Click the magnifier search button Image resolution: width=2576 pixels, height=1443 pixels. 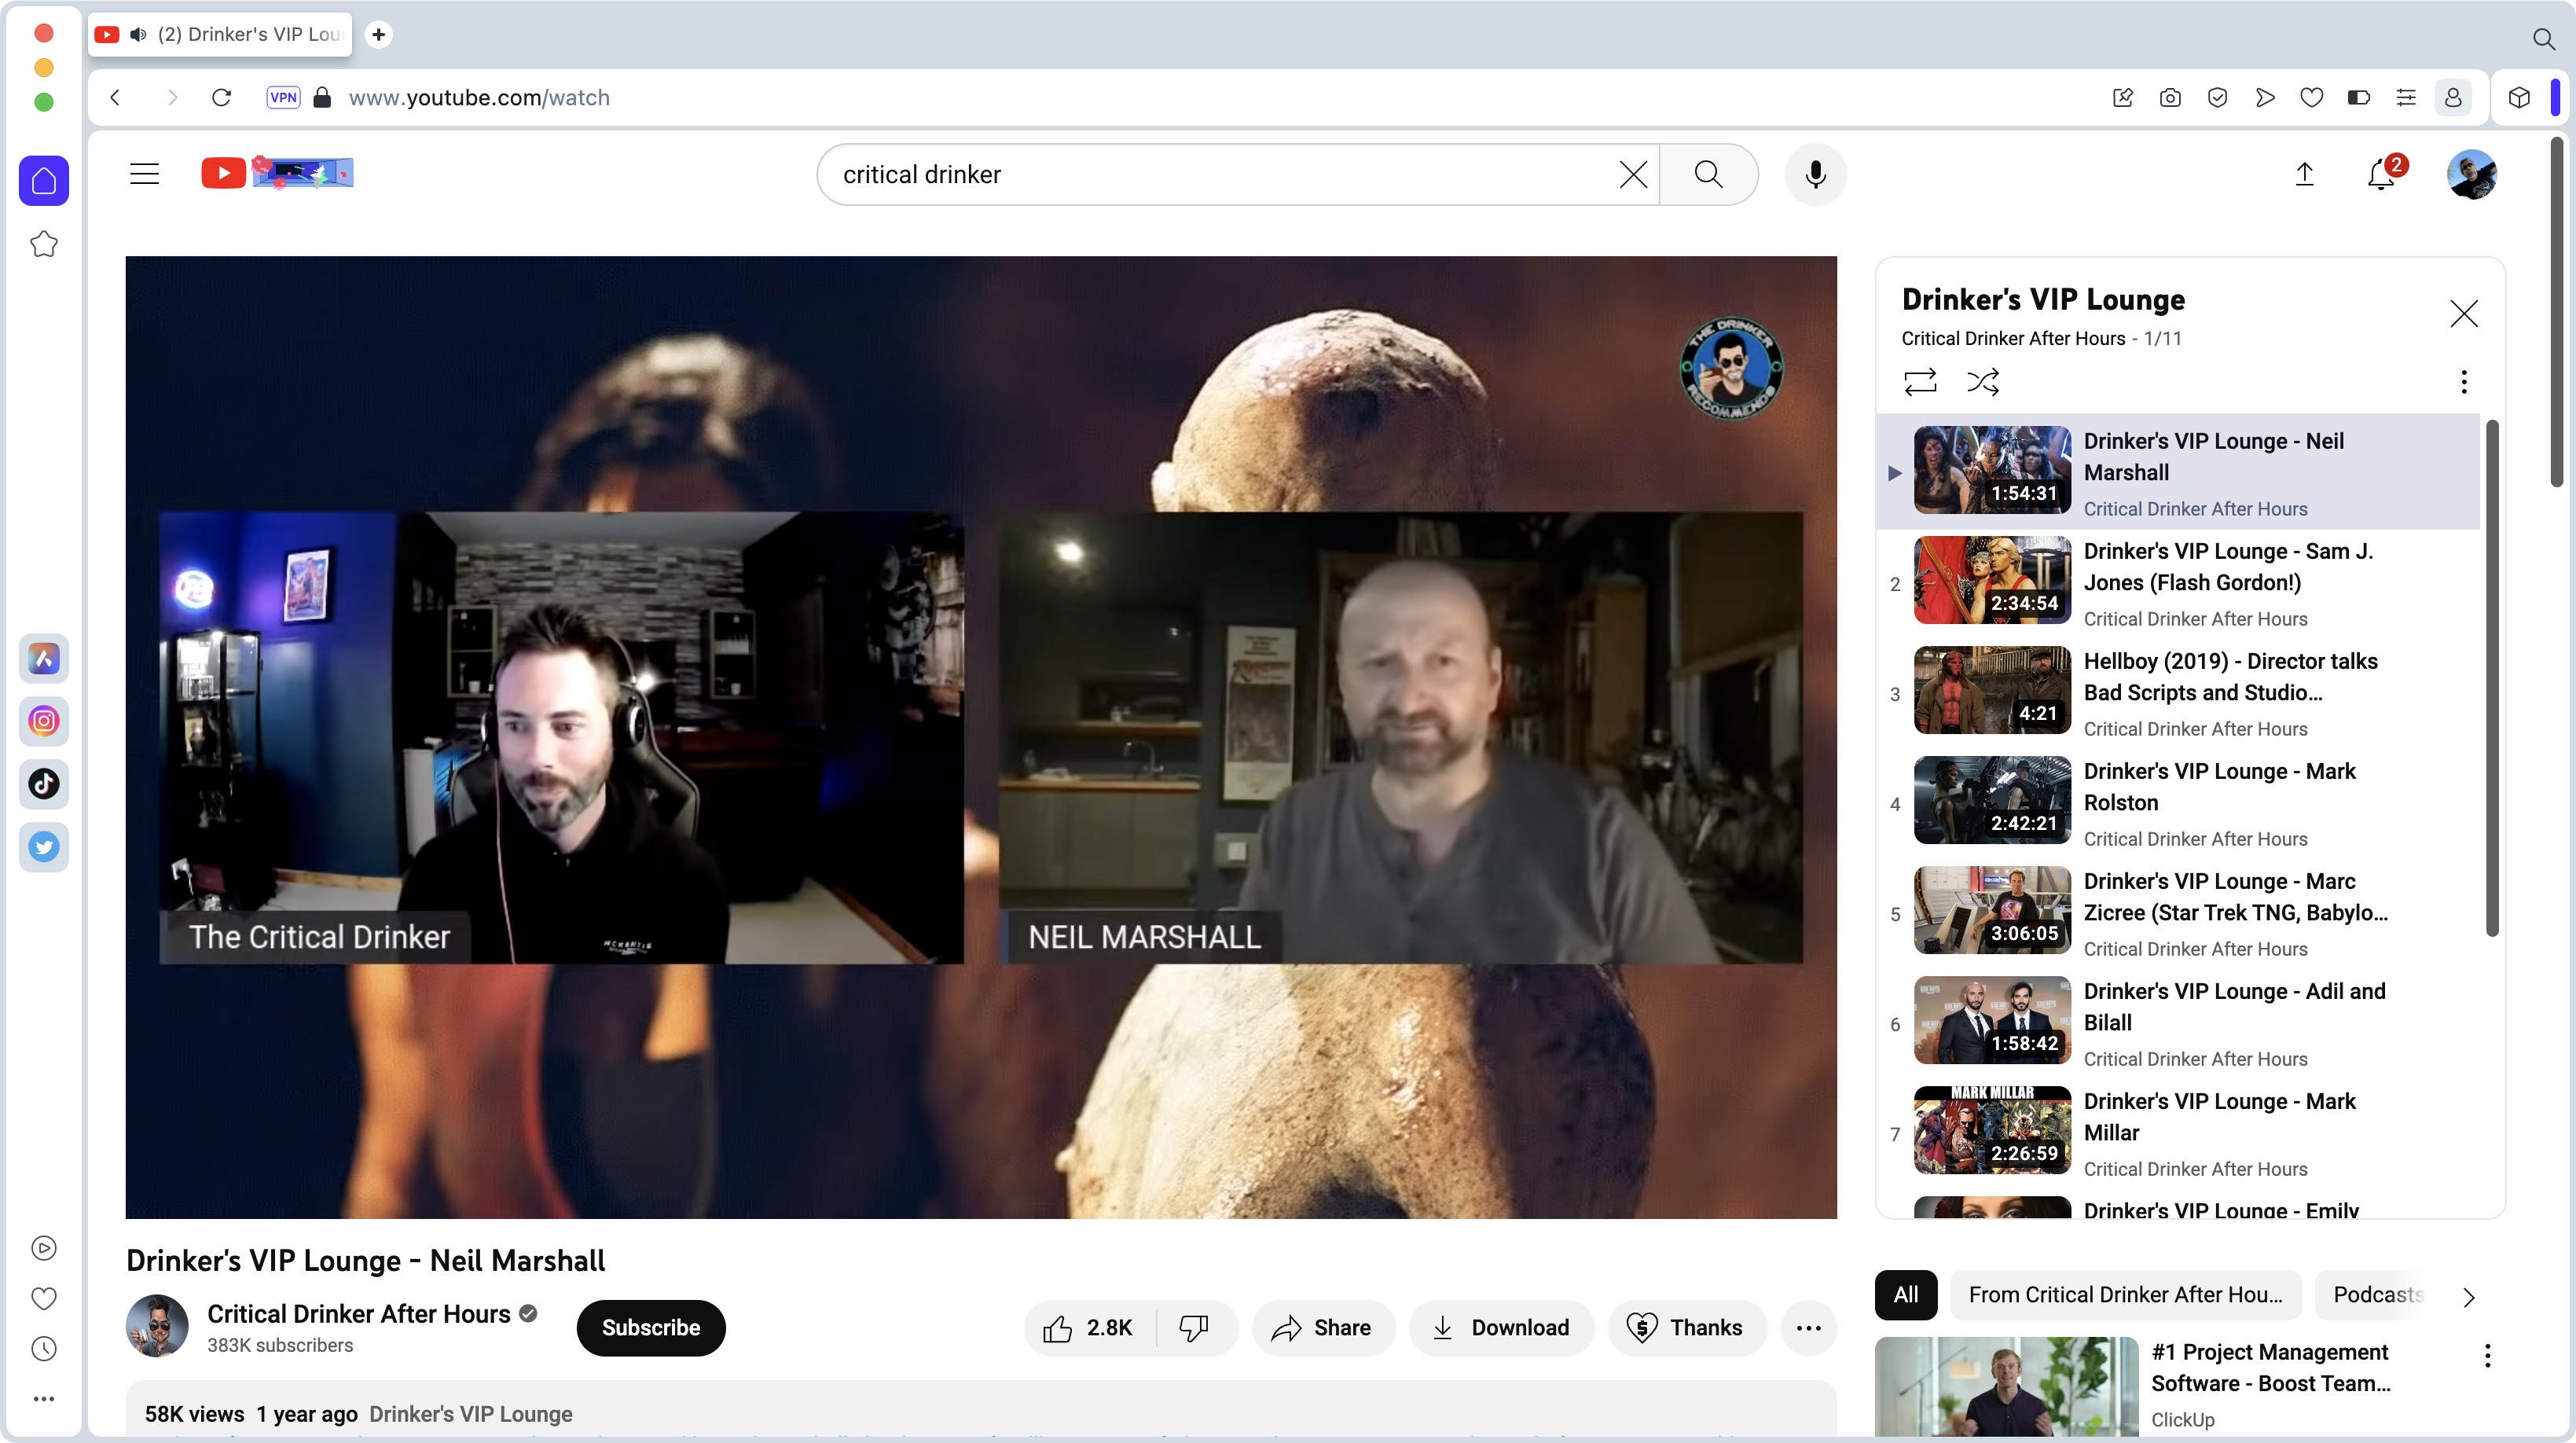1708,175
